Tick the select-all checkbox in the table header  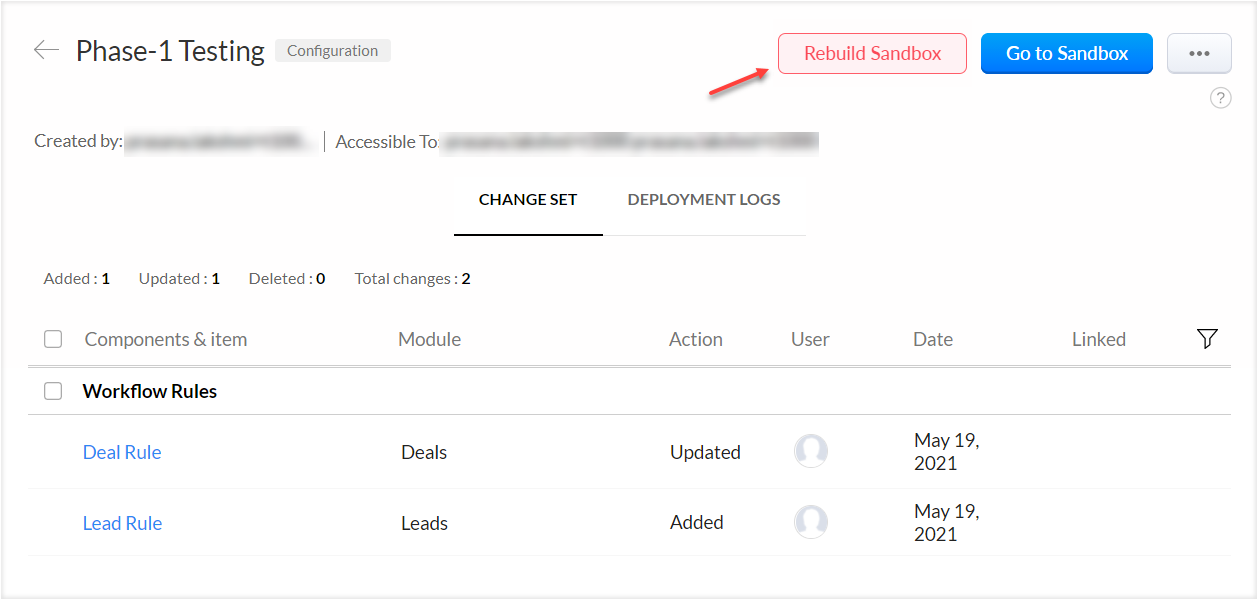pos(53,340)
